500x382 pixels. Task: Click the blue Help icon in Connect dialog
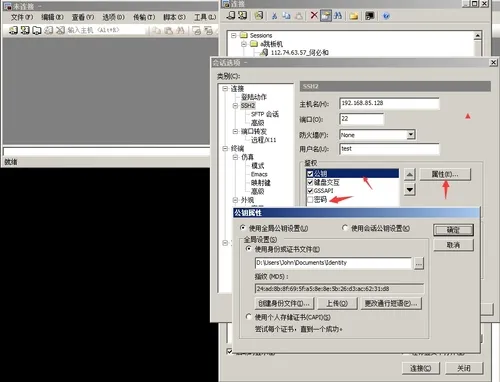(x=386, y=16)
